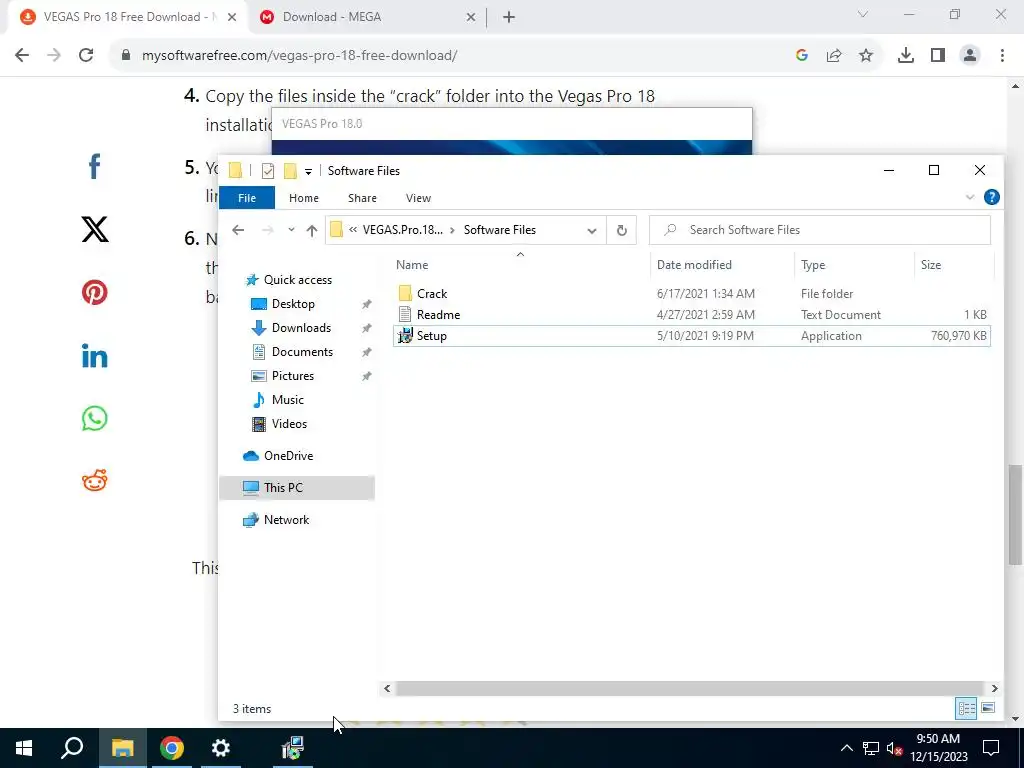The height and width of the screenshot is (768, 1024).
Task: Click the Facebook share icon
Action: 95,167
